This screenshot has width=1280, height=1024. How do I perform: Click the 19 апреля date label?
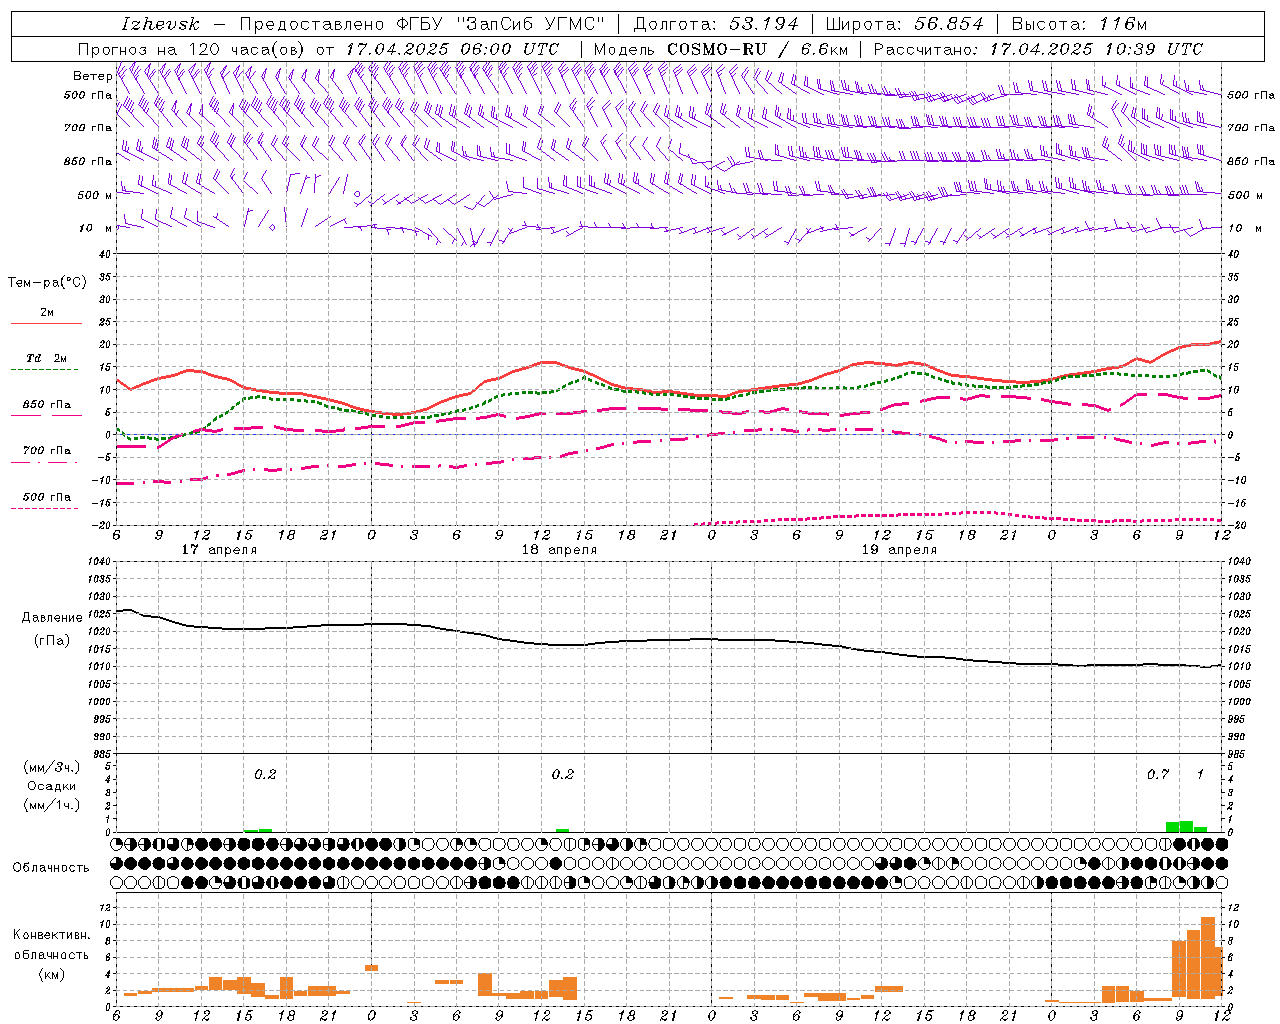pos(899,550)
